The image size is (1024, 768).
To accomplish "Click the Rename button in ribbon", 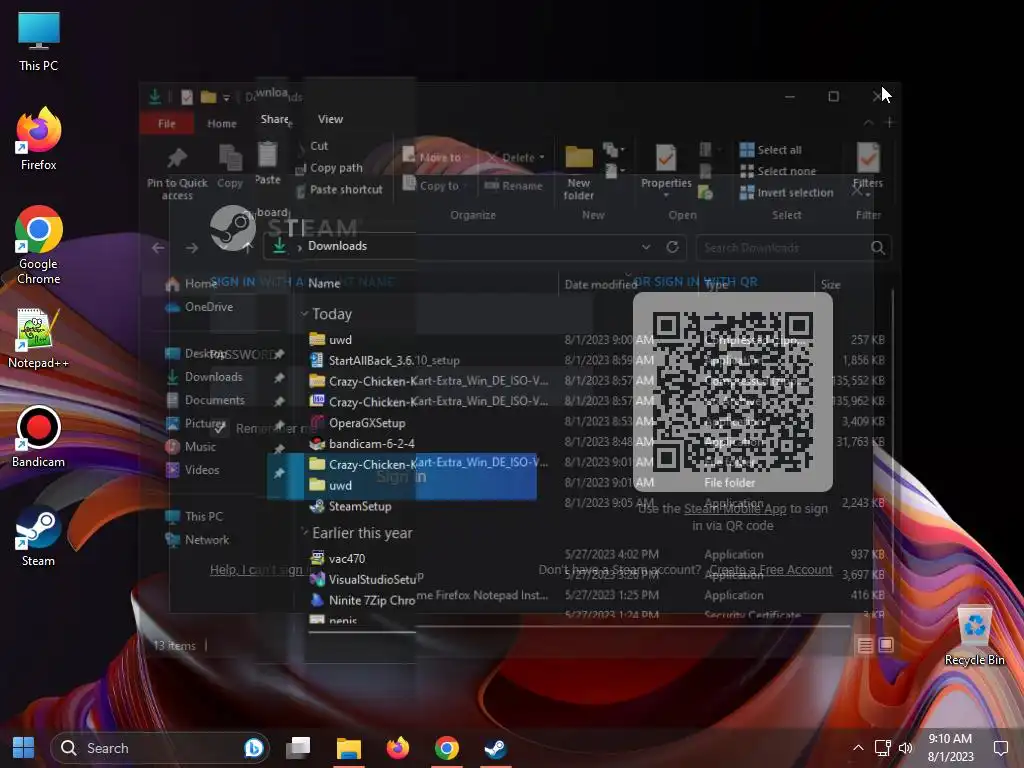I will [x=513, y=185].
